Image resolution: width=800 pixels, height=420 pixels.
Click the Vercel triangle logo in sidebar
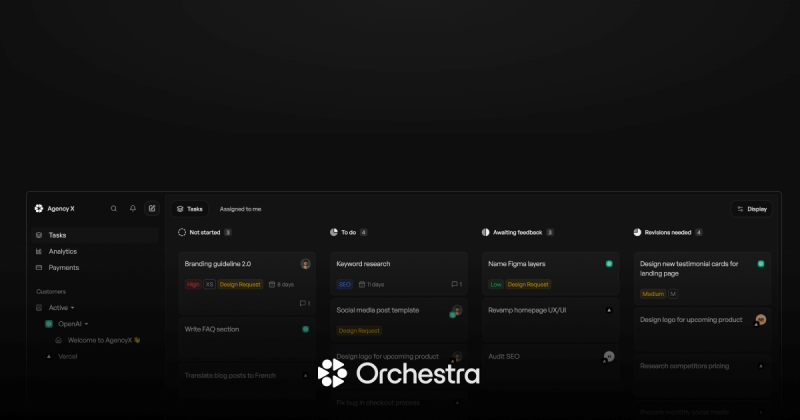[49, 356]
